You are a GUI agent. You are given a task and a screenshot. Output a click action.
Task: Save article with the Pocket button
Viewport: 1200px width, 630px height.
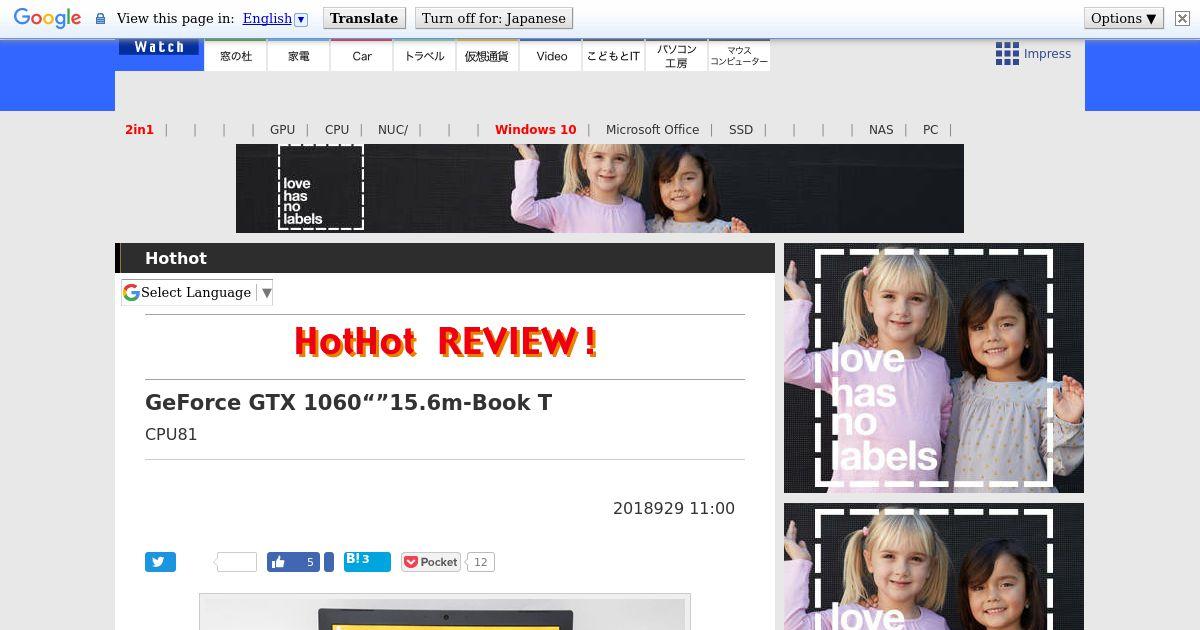pyautogui.click(x=431, y=562)
